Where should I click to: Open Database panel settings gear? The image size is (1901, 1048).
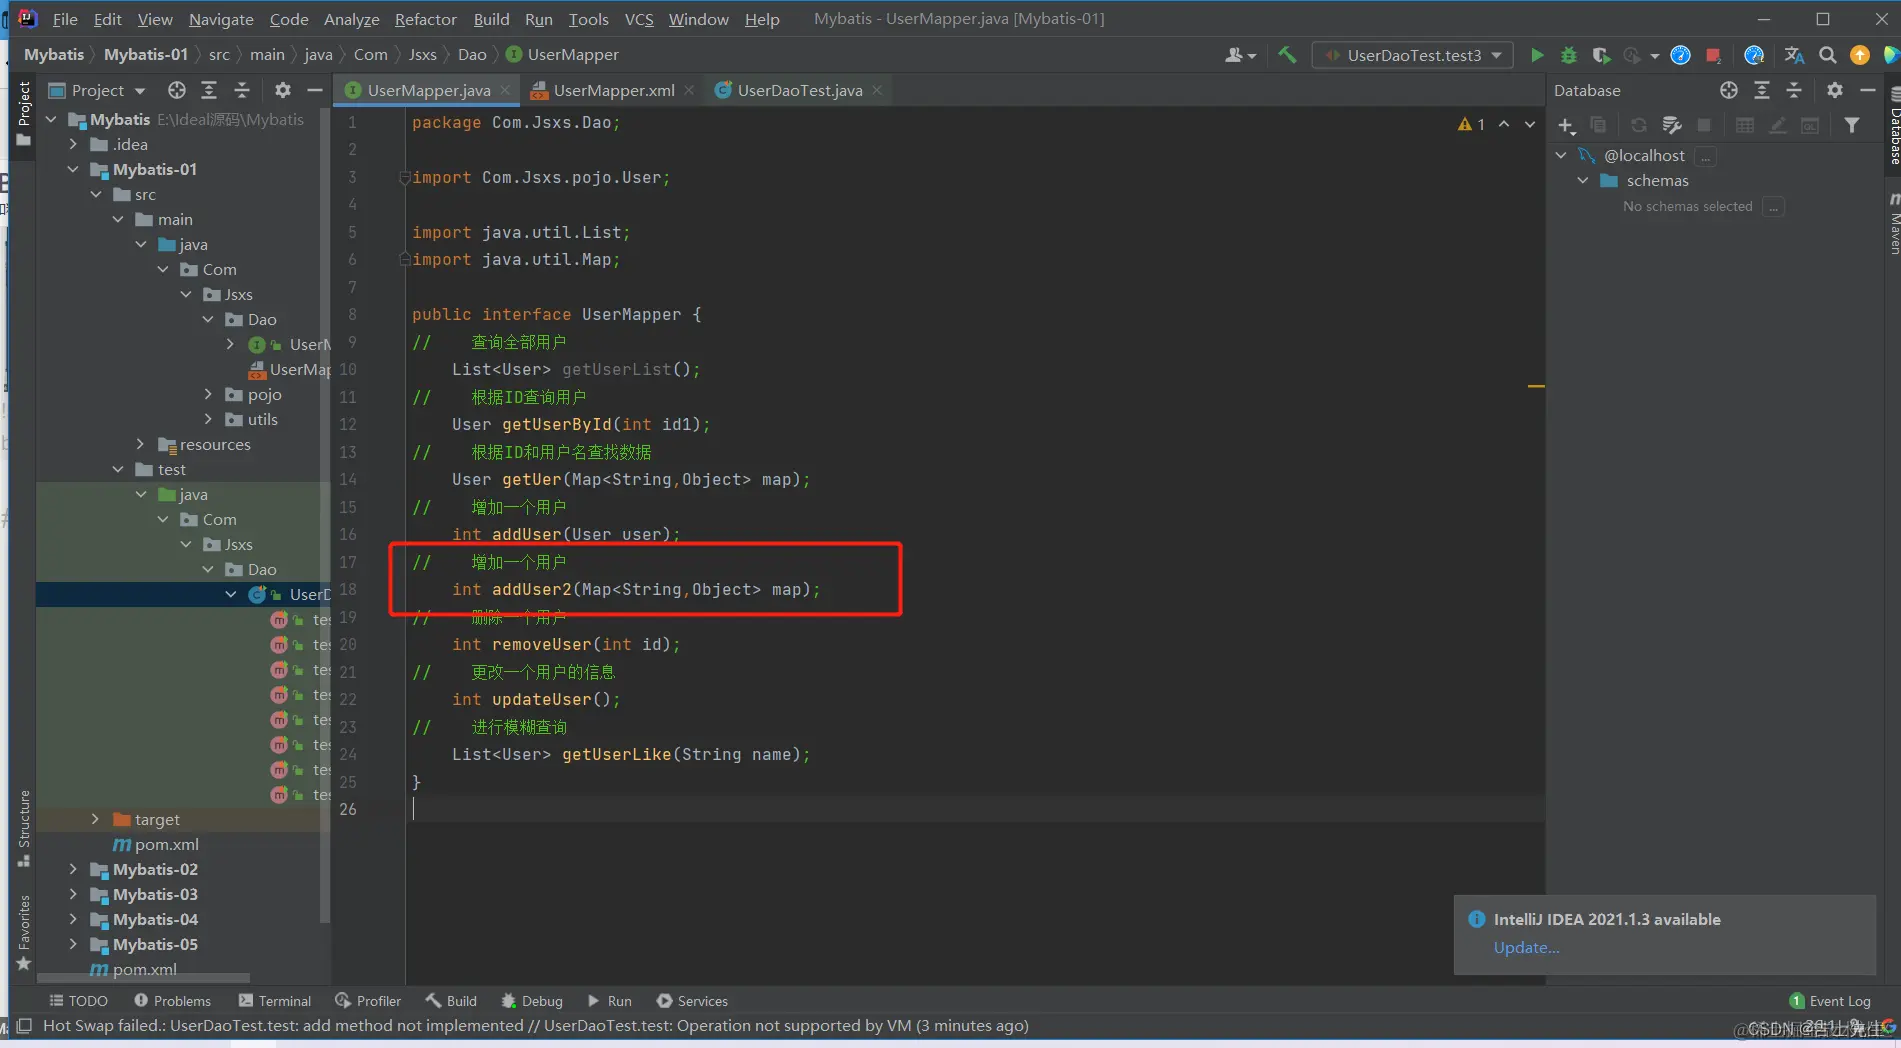pos(1834,90)
